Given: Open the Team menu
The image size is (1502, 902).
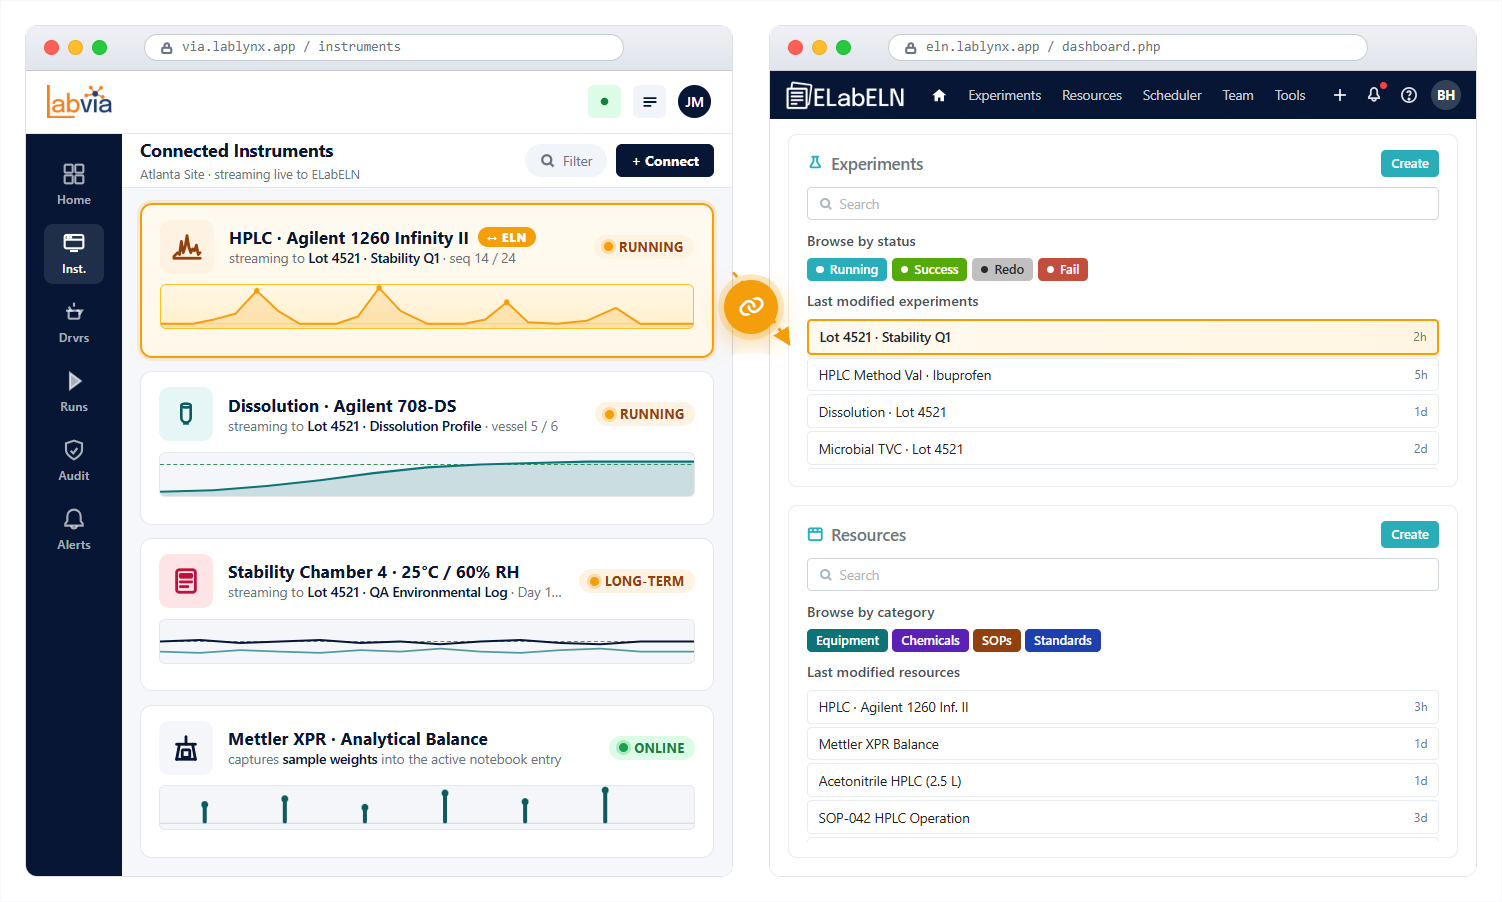Looking at the screenshot, I should pos(1238,95).
